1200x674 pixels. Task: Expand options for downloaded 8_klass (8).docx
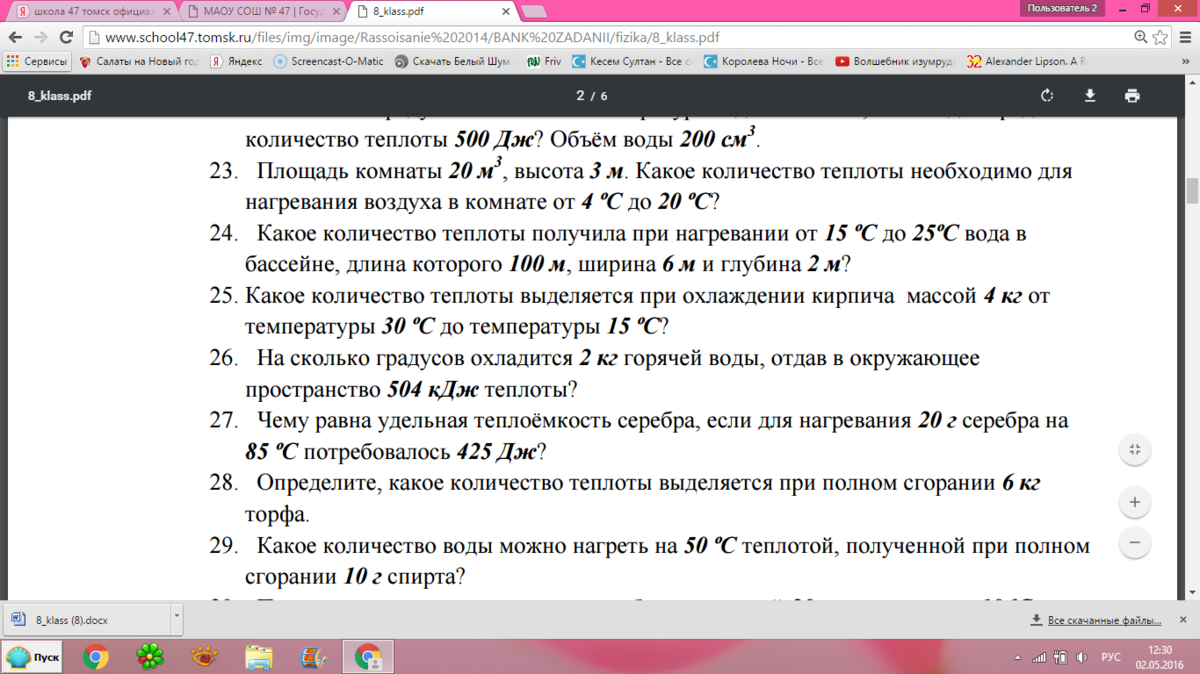177,617
